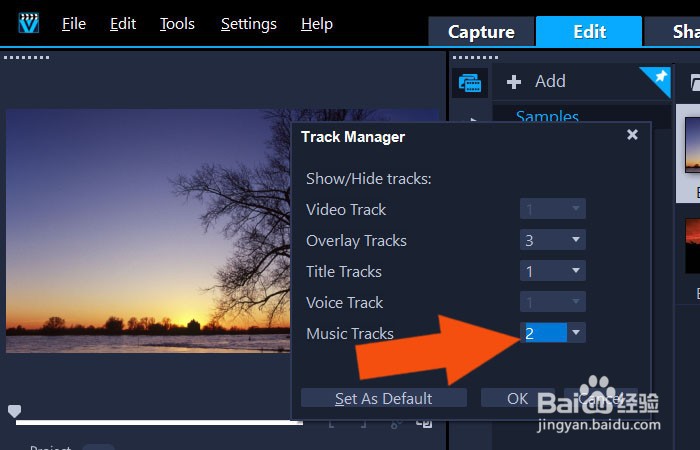
Task: Click the preview jog bar
Action: [159, 422]
